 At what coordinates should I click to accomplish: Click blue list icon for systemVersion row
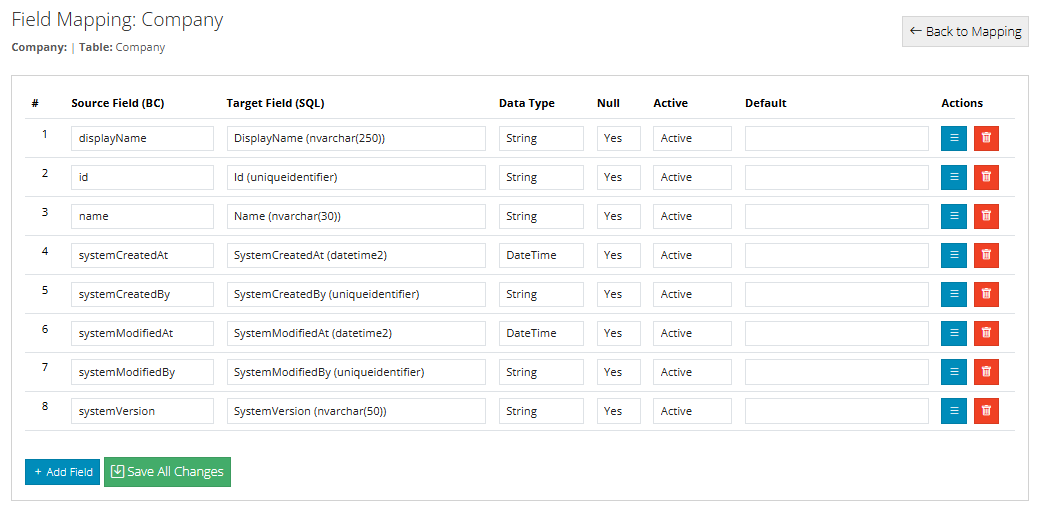954,411
